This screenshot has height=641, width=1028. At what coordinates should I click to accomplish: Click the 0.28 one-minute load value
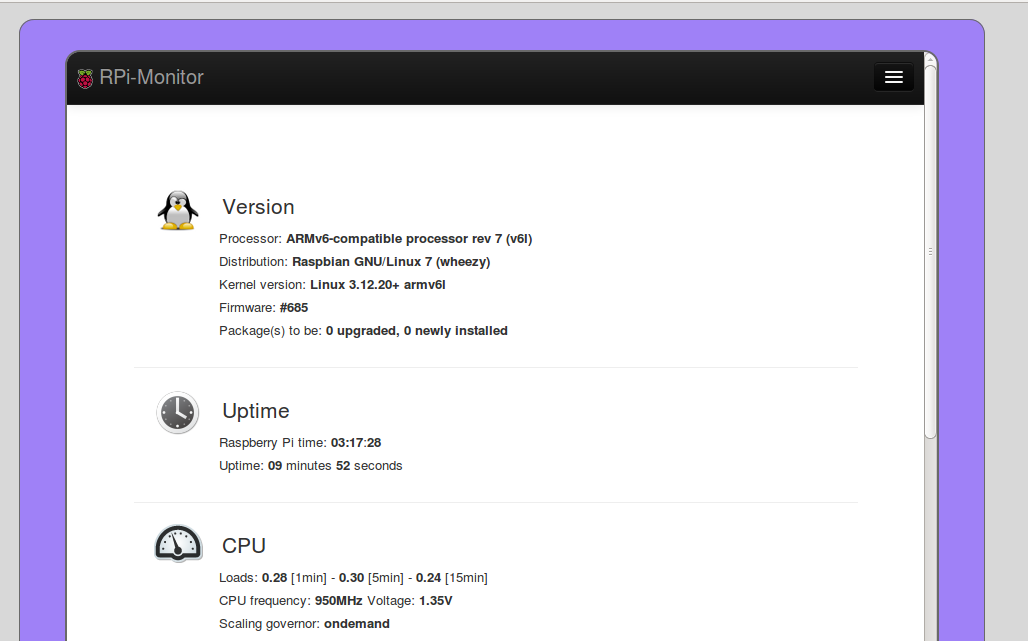click(x=275, y=577)
